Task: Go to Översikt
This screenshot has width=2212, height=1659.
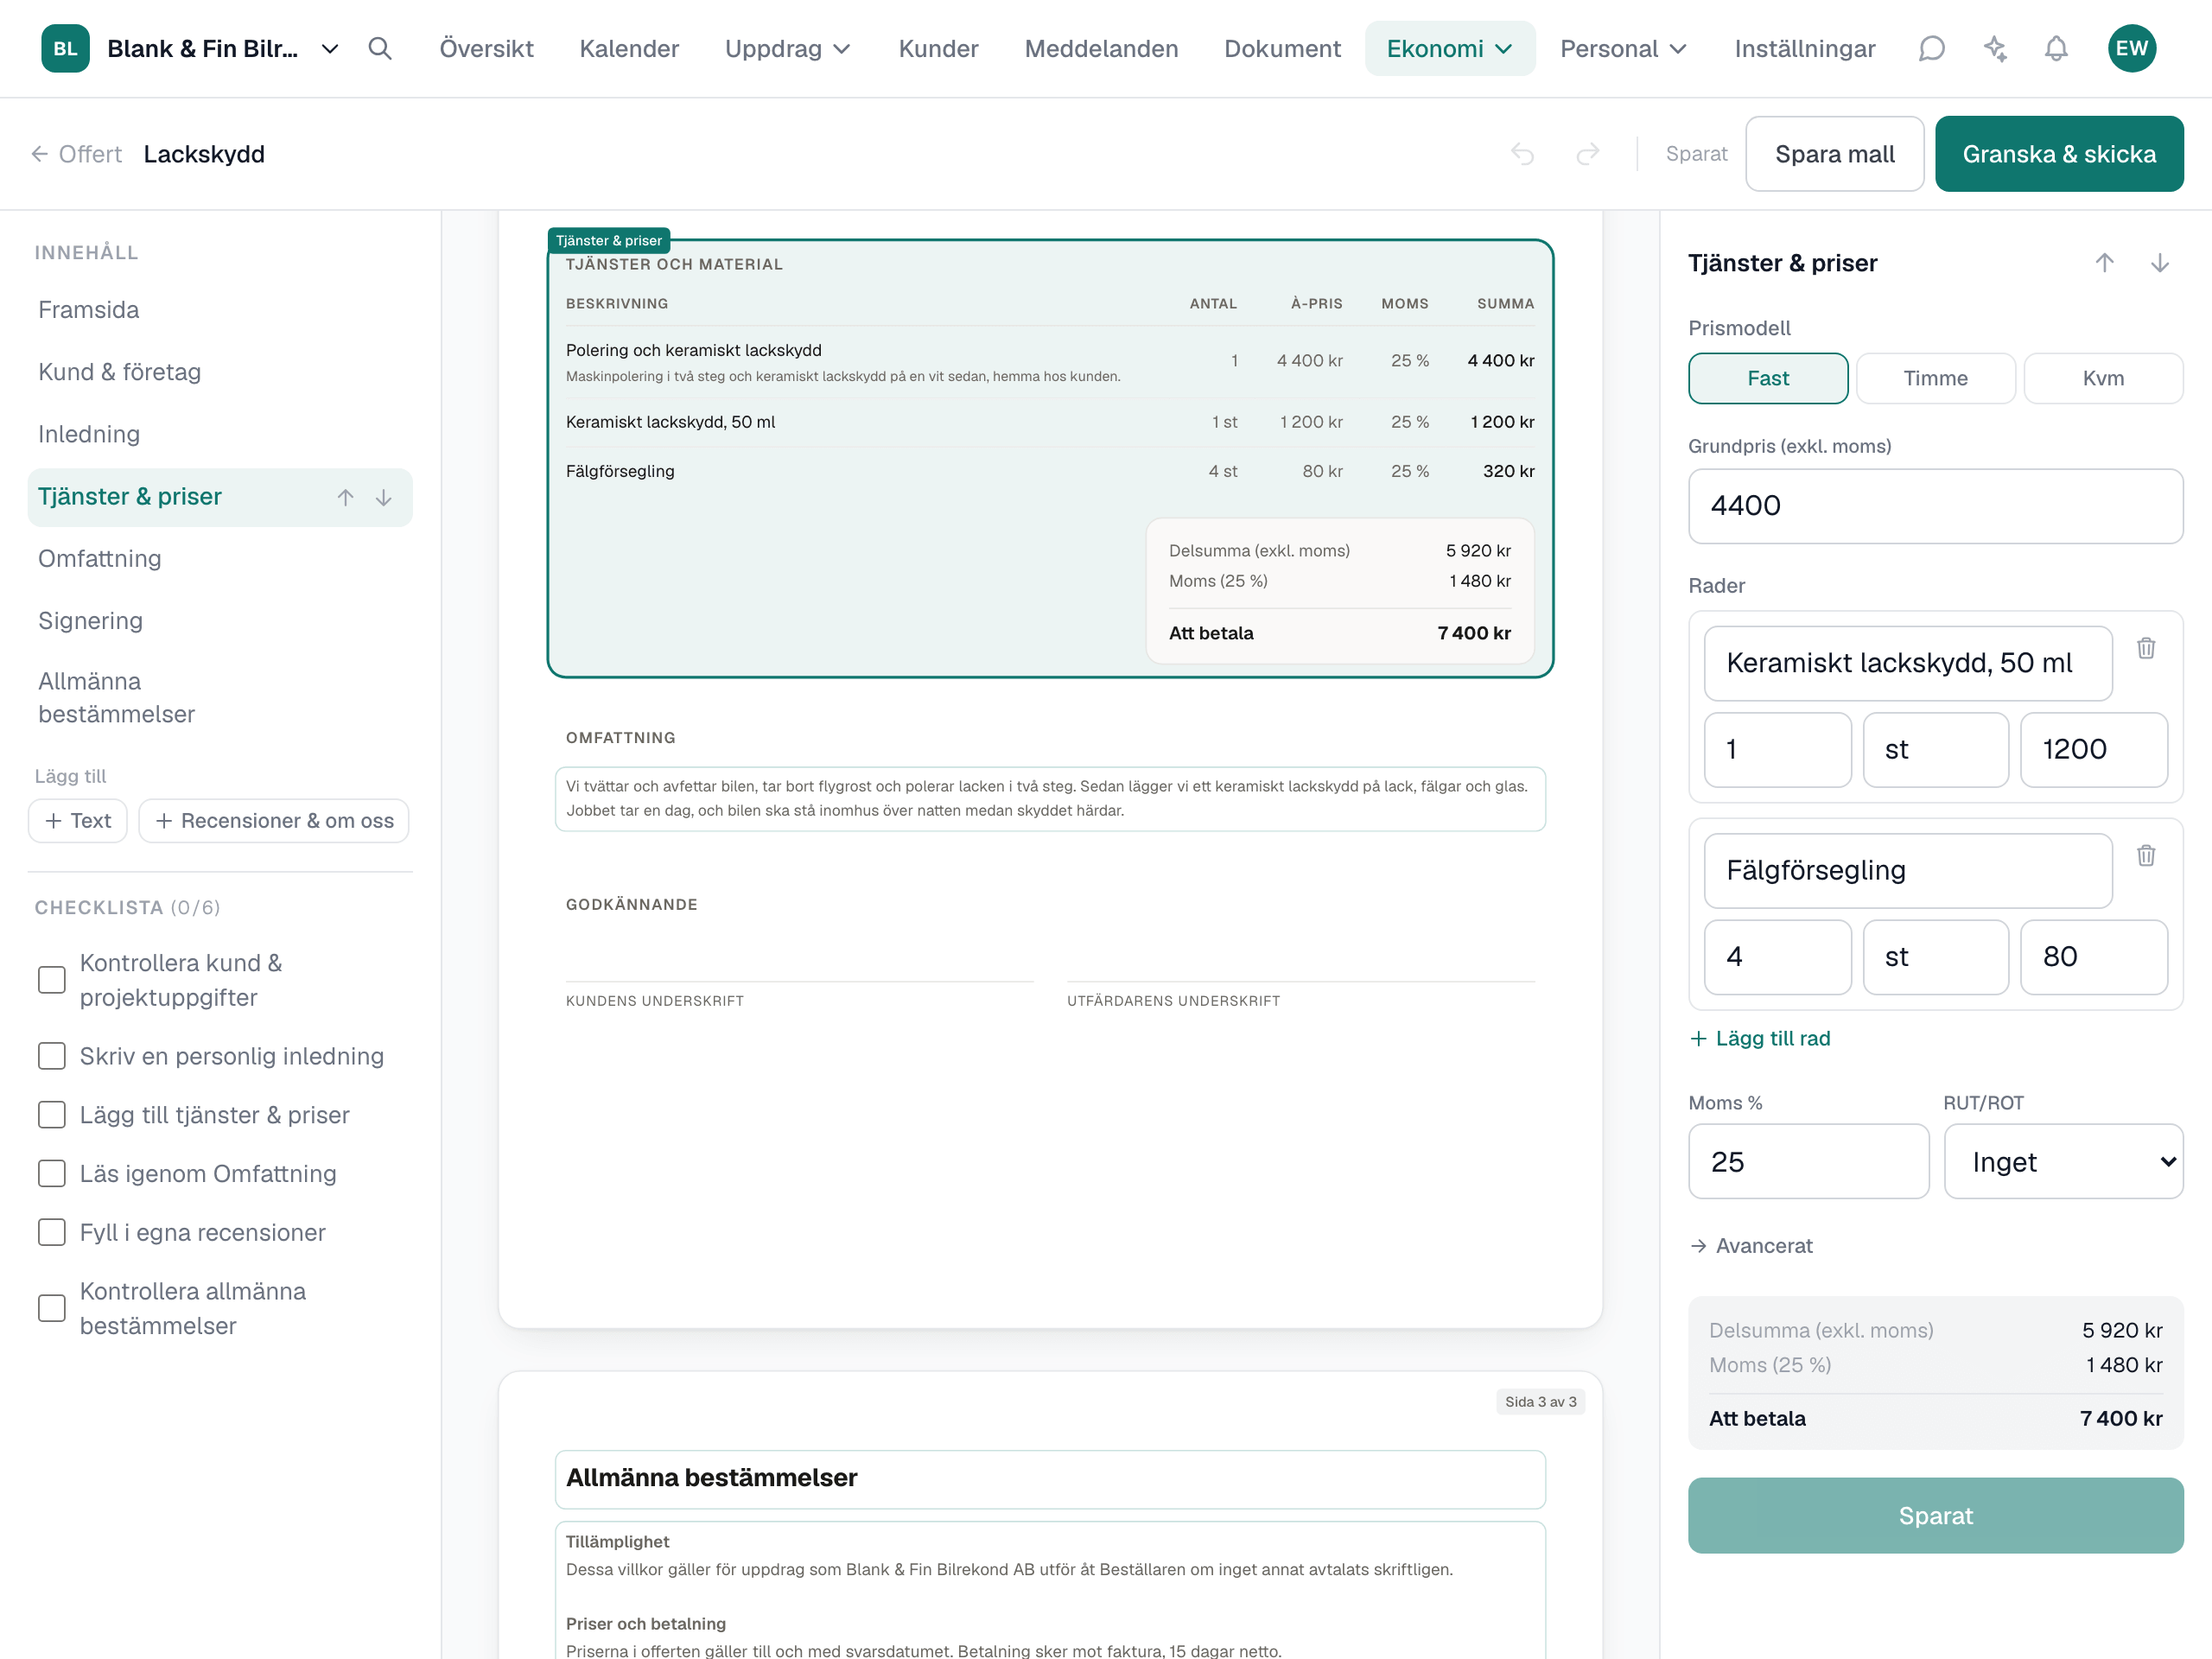Action: (x=486, y=48)
